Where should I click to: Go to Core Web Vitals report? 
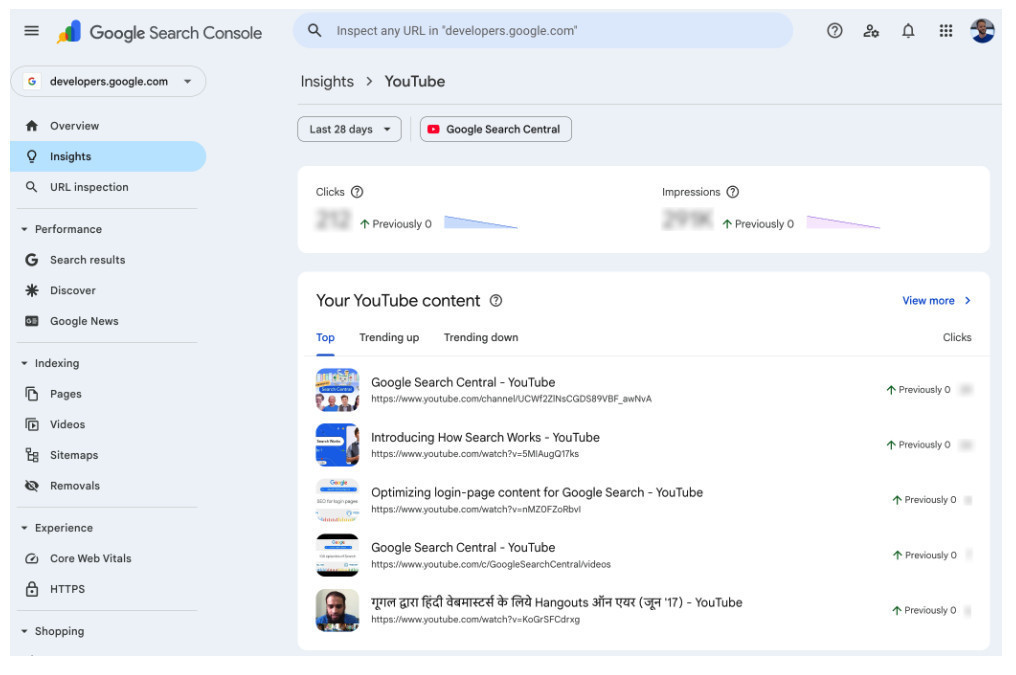coord(90,559)
